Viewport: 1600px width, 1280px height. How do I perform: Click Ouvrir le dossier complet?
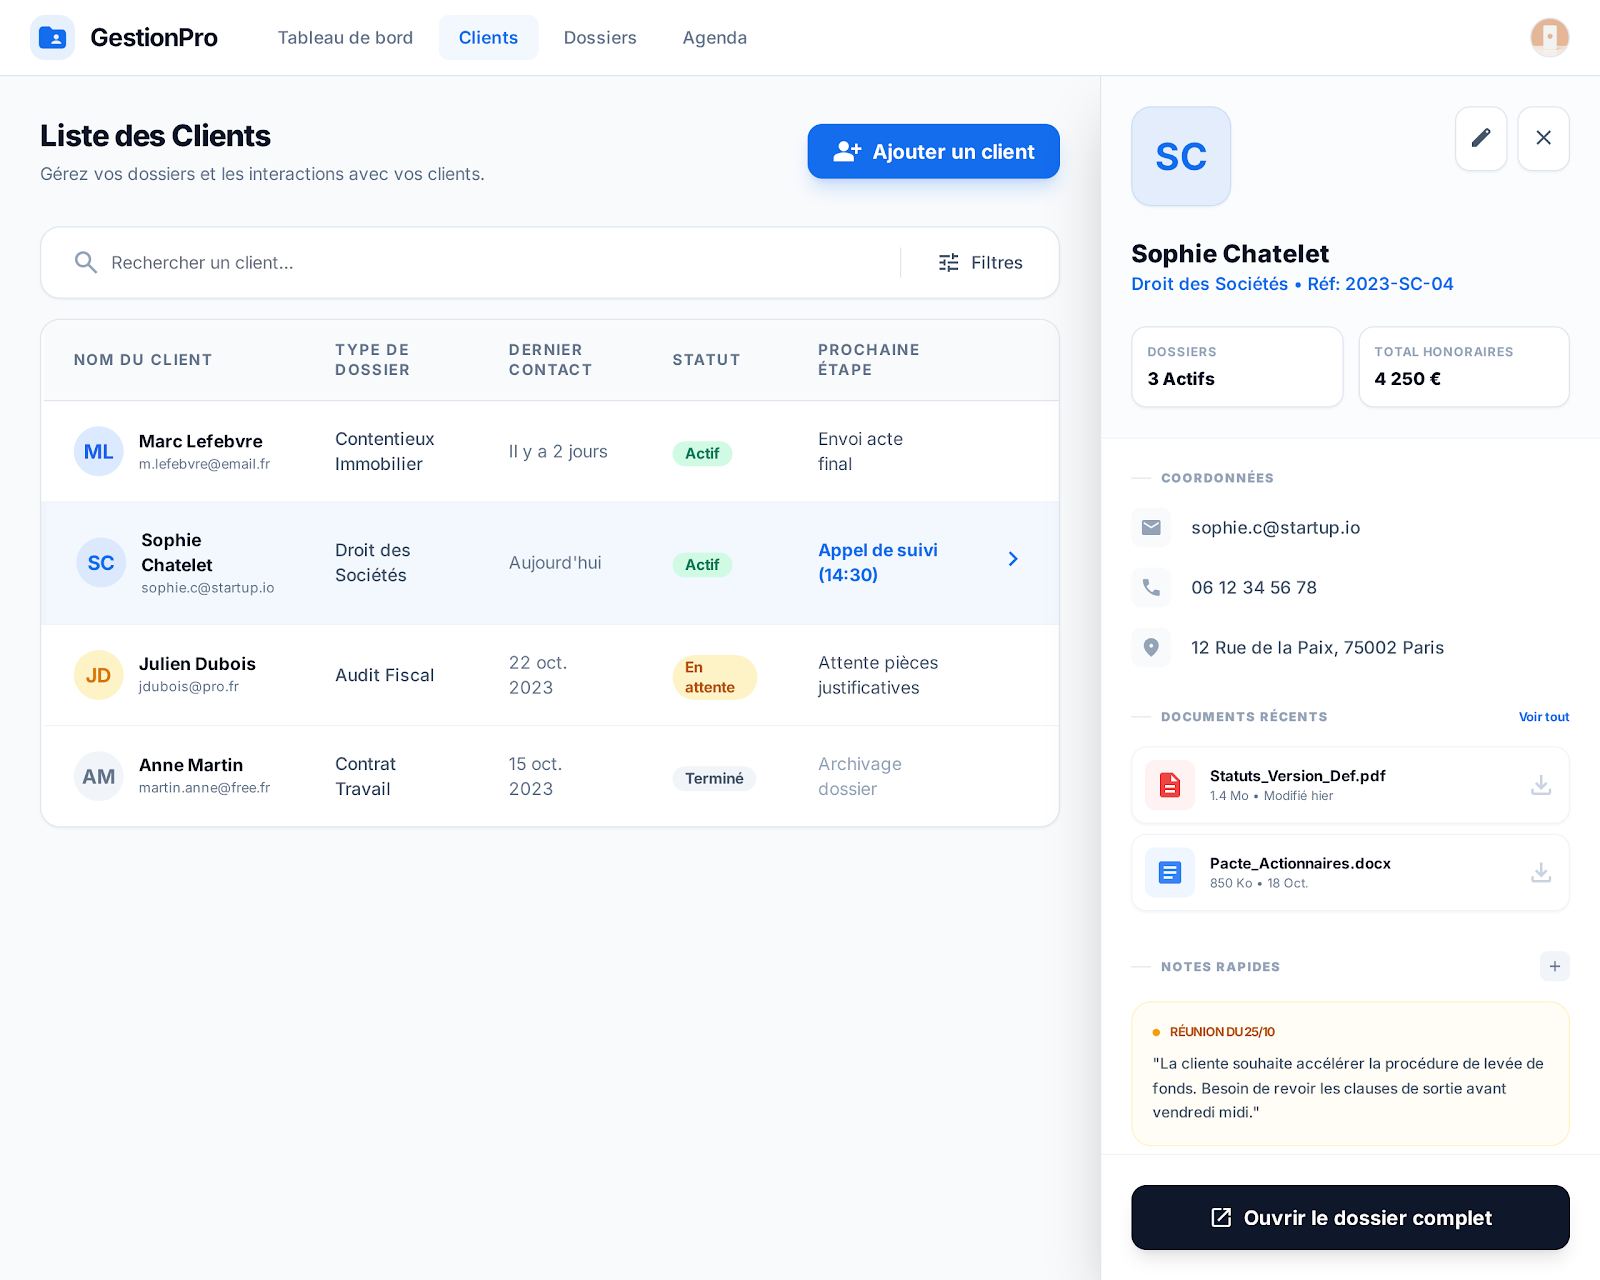(1350, 1218)
